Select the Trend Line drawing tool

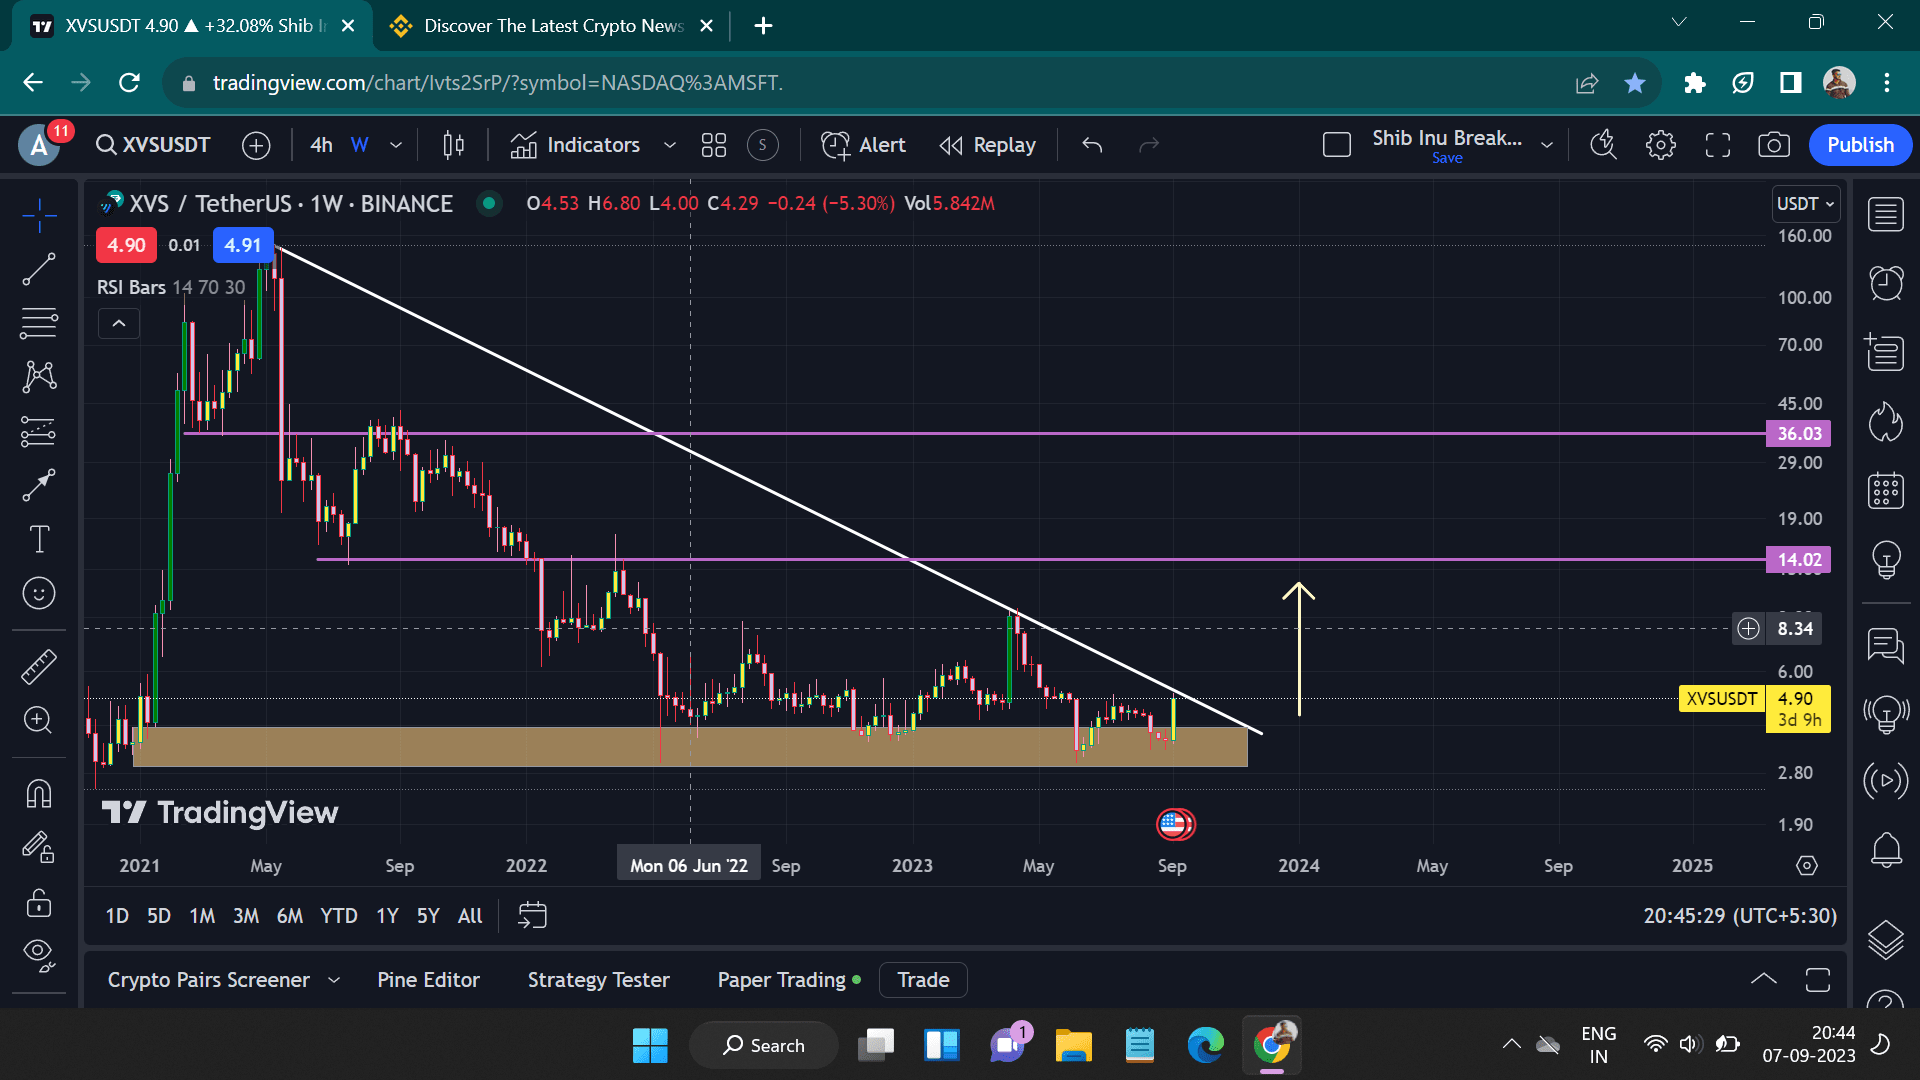pyautogui.click(x=39, y=270)
